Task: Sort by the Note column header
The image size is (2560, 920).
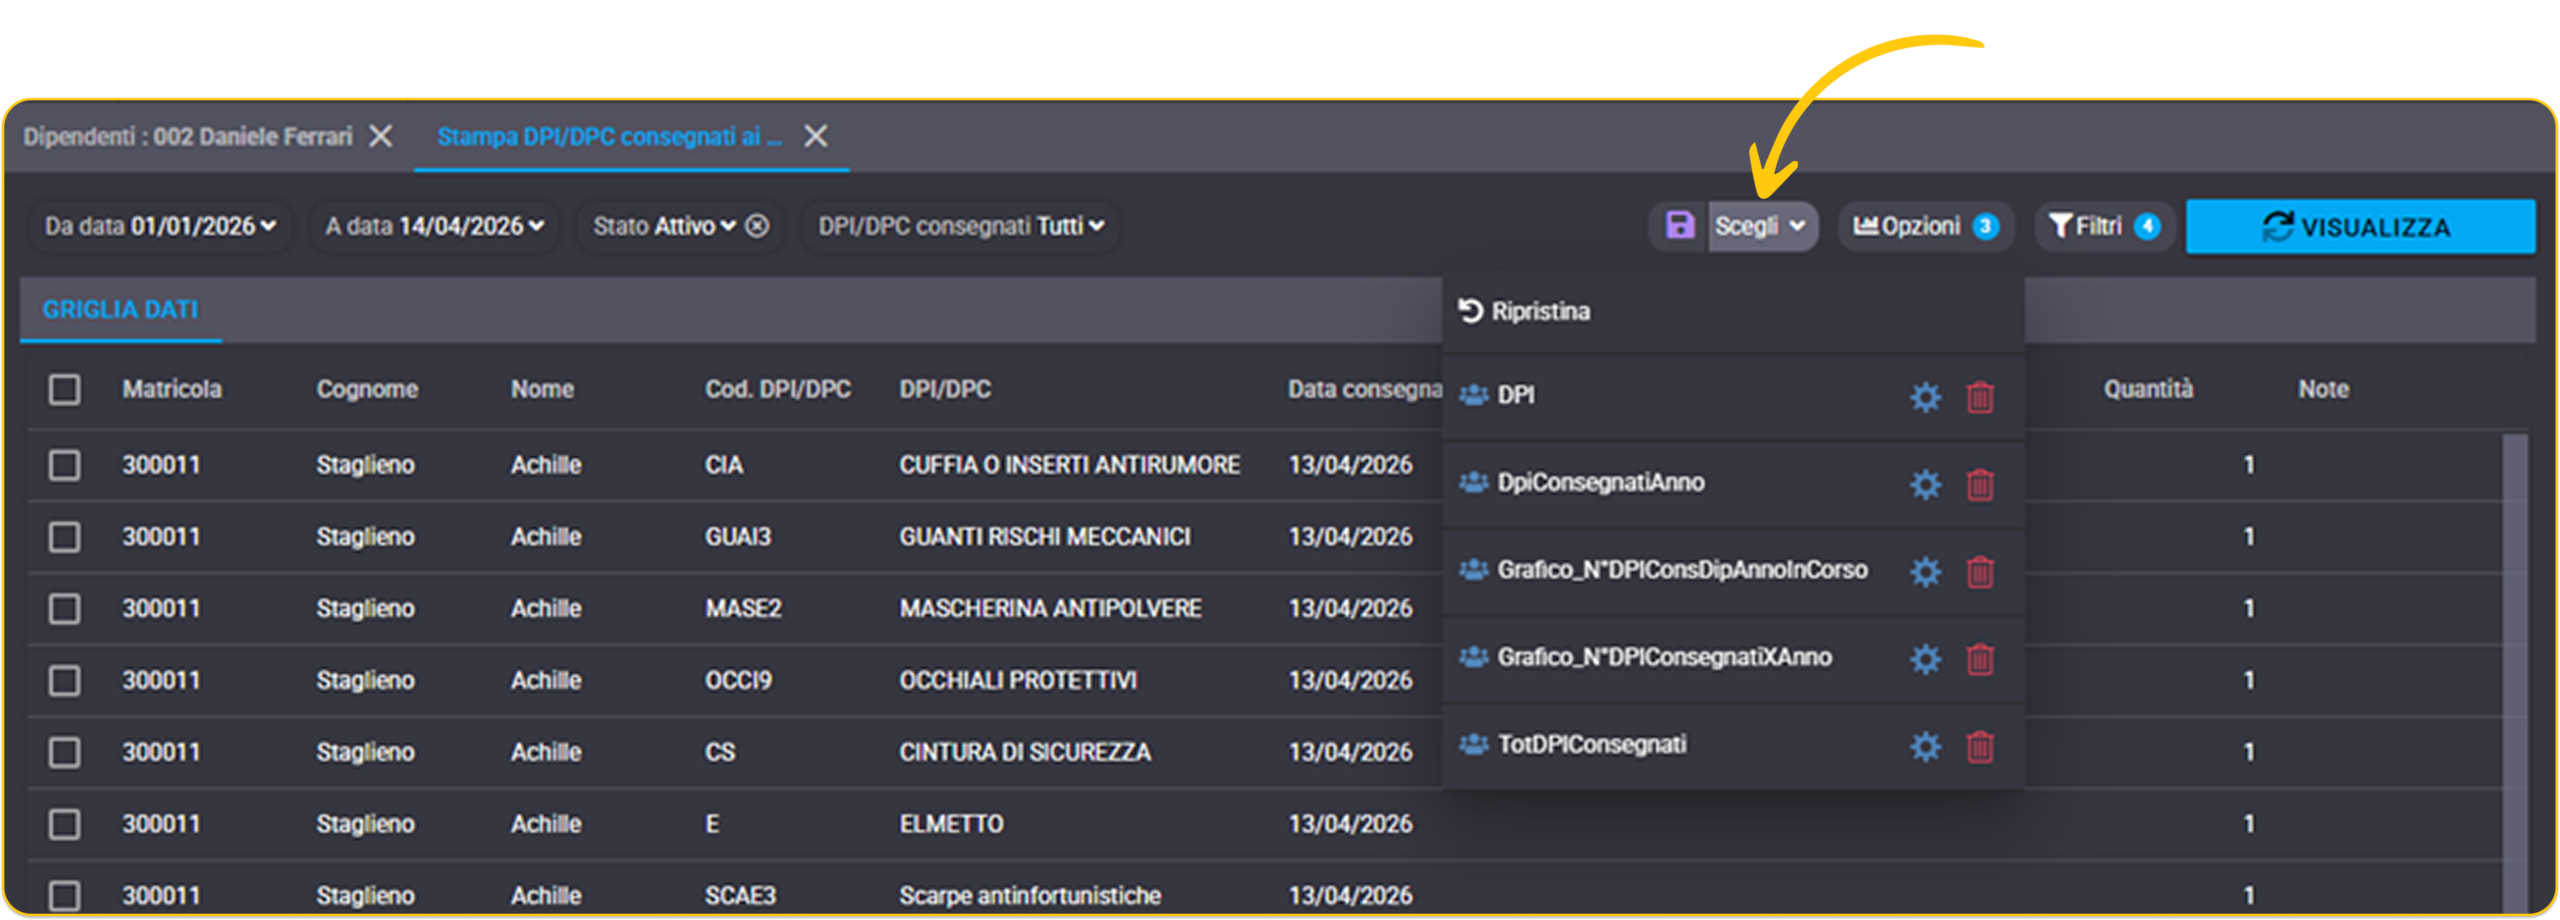Action: coord(2323,389)
